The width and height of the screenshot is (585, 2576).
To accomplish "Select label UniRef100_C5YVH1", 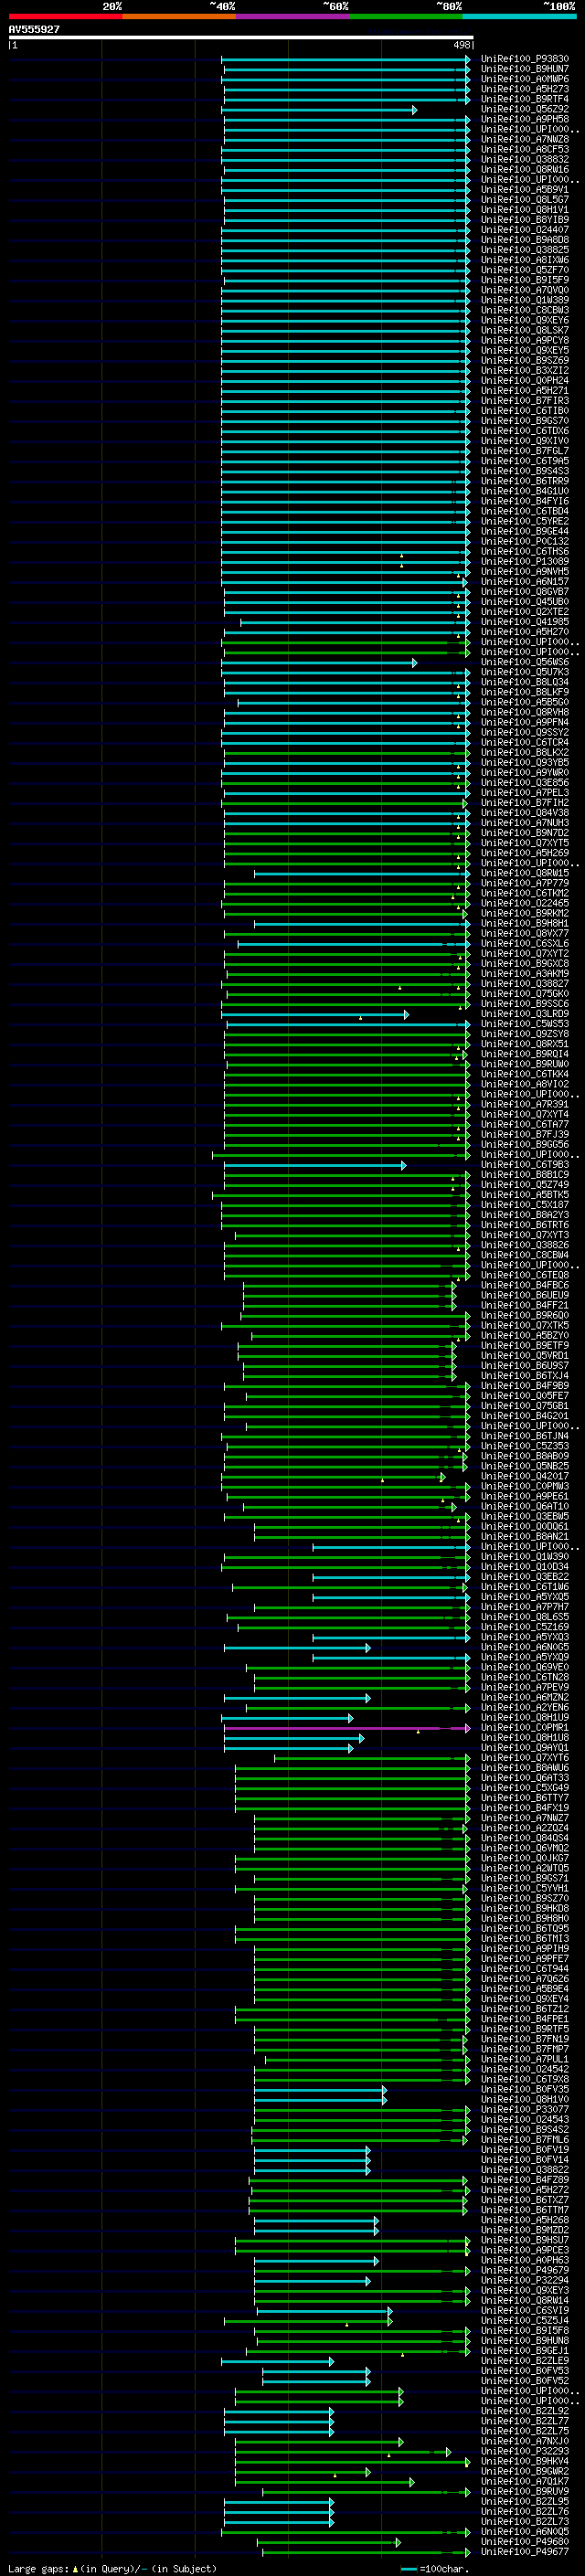I will coord(525,1888).
